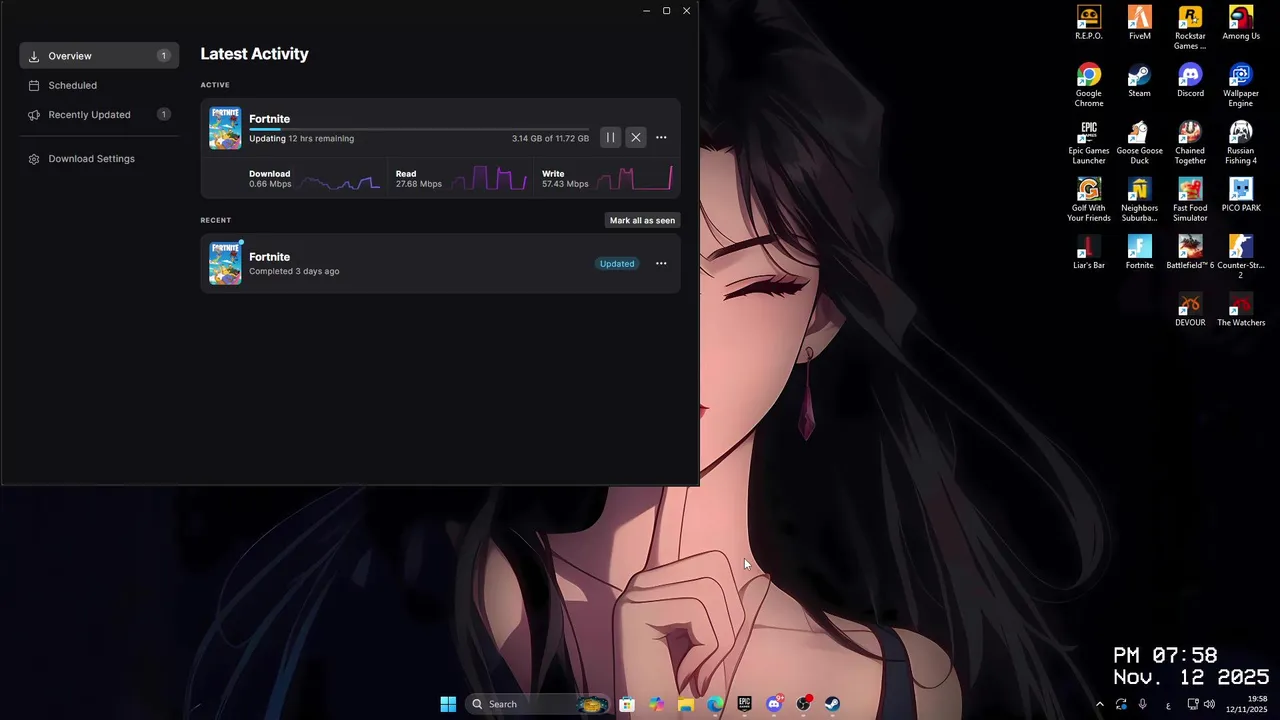Open PICO PARK desktop shortcut
Image resolution: width=1280 pixels, height=720 pixels.
[x=1241, y=195]
